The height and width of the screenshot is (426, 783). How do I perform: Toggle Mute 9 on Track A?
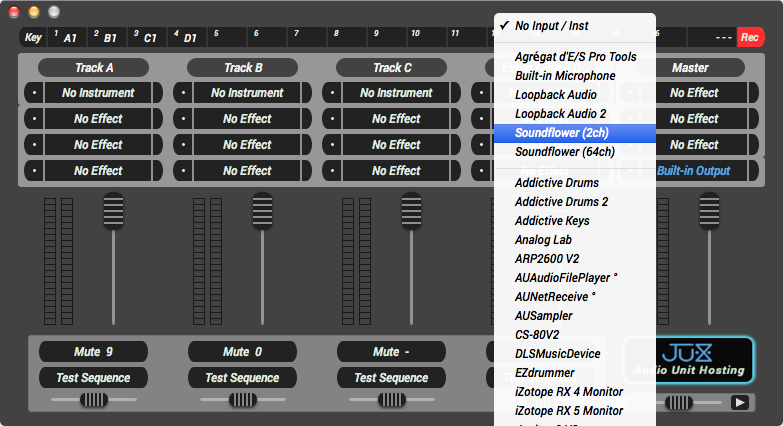pyautogui.click(x=93, y=352)
